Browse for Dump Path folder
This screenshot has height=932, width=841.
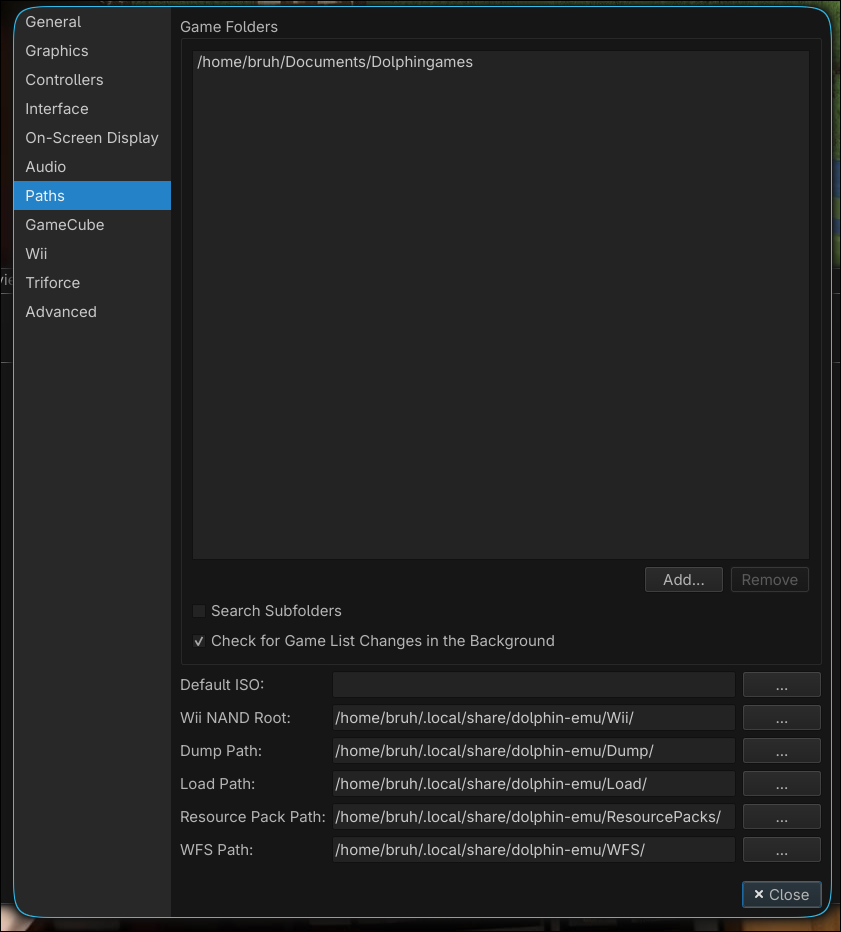(x=782, y=751)
